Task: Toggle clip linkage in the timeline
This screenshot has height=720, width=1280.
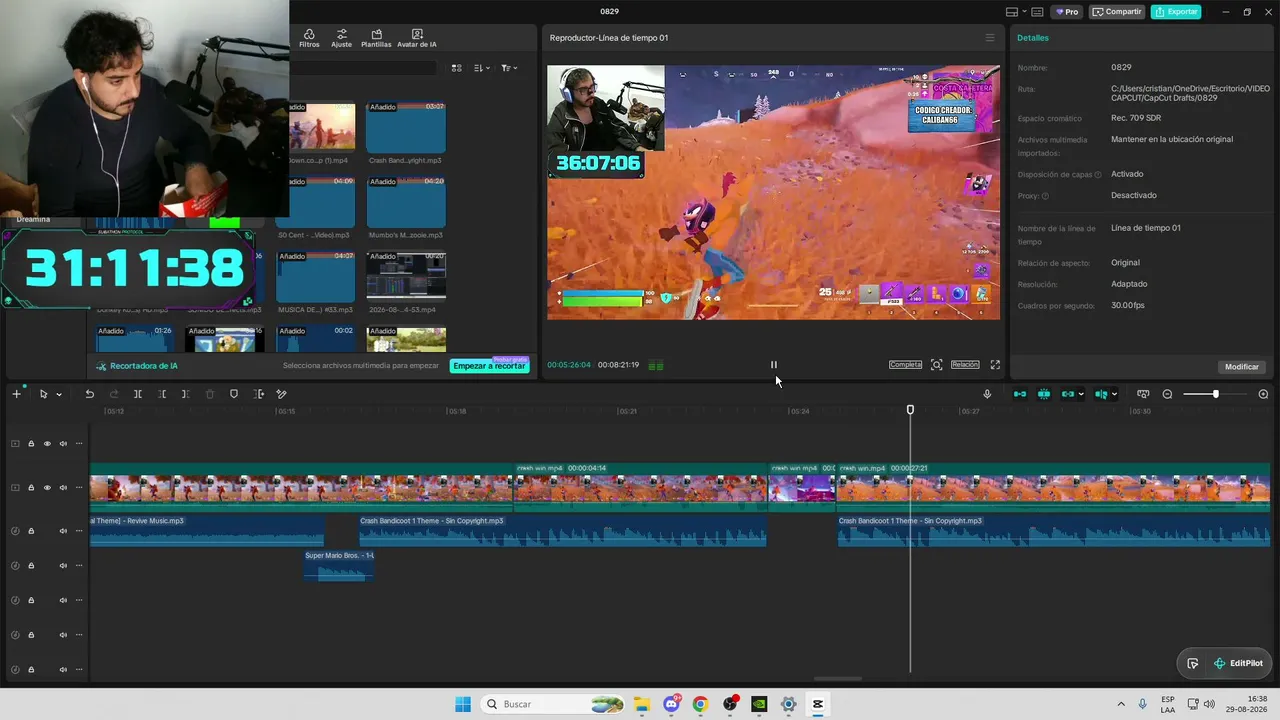Action: point(1068,394)
